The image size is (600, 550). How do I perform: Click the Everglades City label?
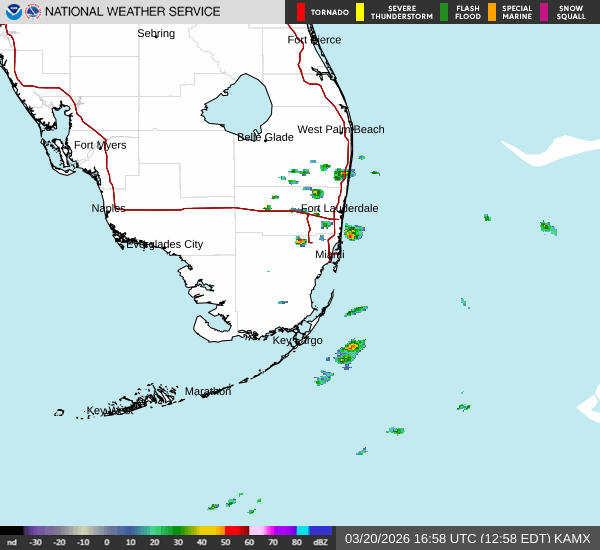164,244
